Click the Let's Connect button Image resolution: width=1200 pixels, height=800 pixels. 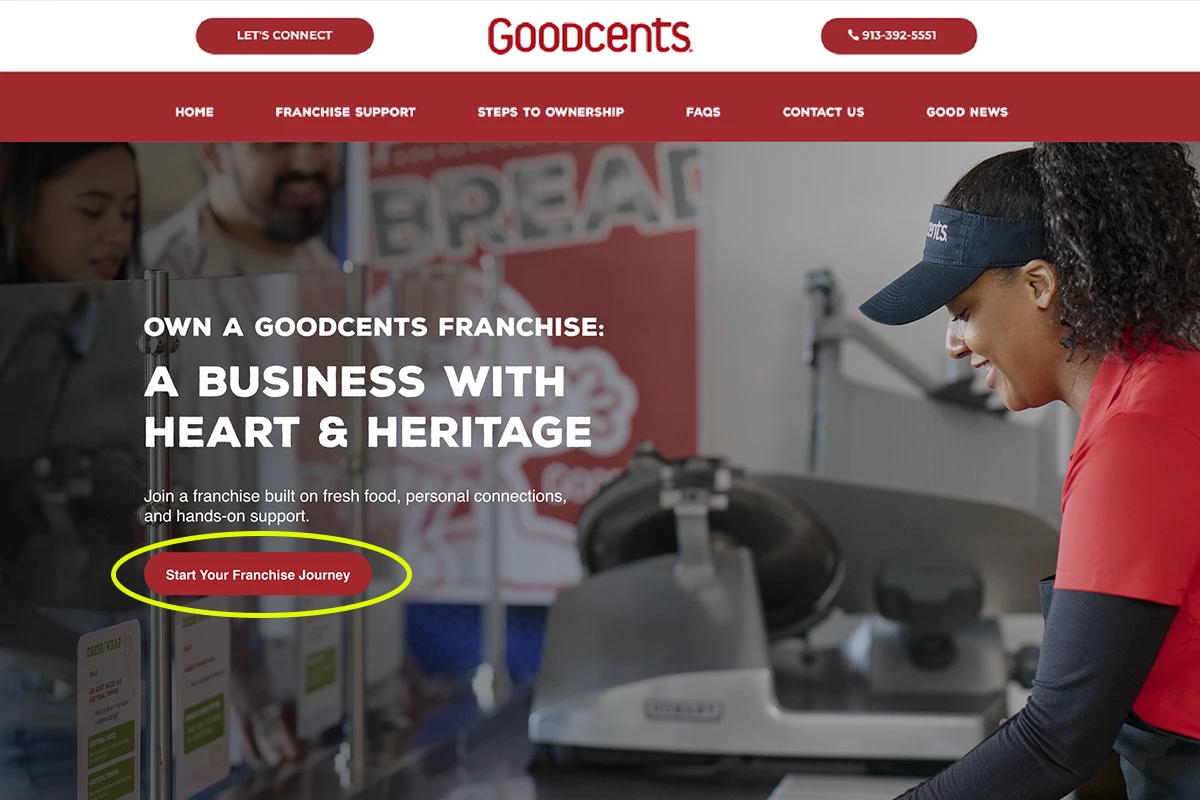click(284, 35)
